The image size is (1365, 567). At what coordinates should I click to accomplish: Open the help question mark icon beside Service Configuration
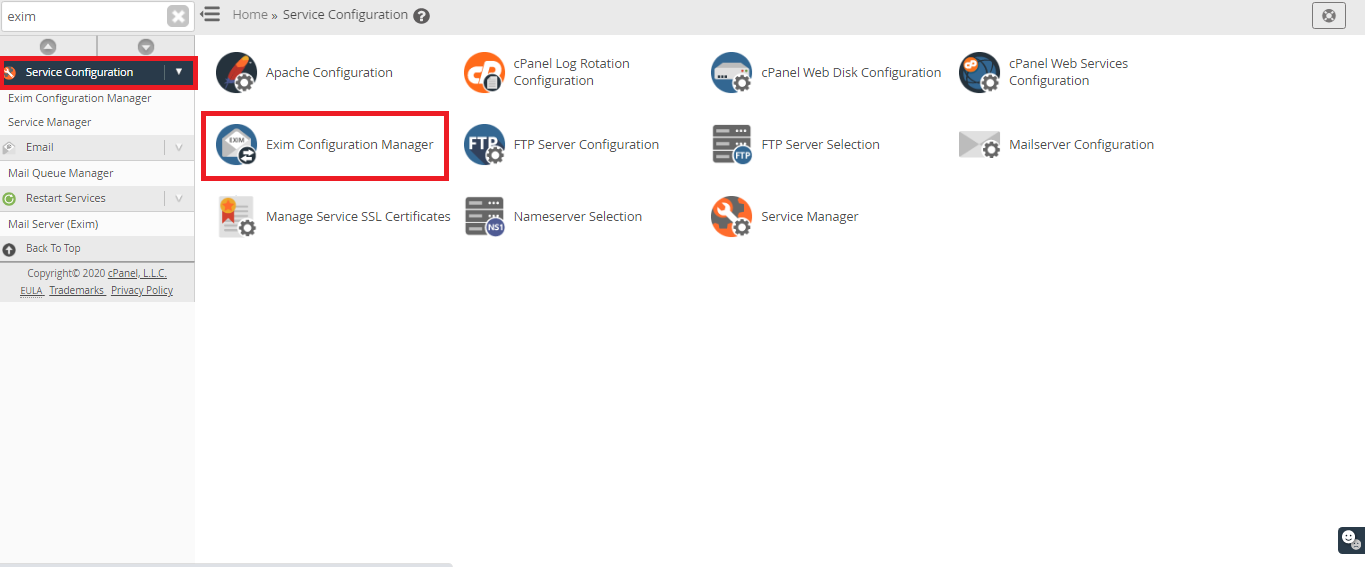422,16
